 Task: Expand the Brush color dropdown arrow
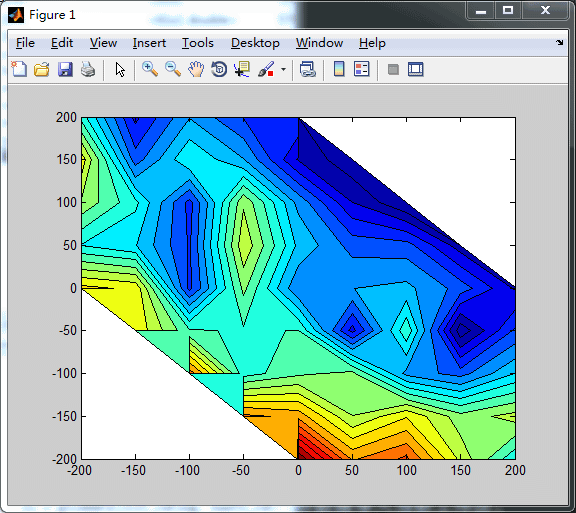(x=283, y=69)
